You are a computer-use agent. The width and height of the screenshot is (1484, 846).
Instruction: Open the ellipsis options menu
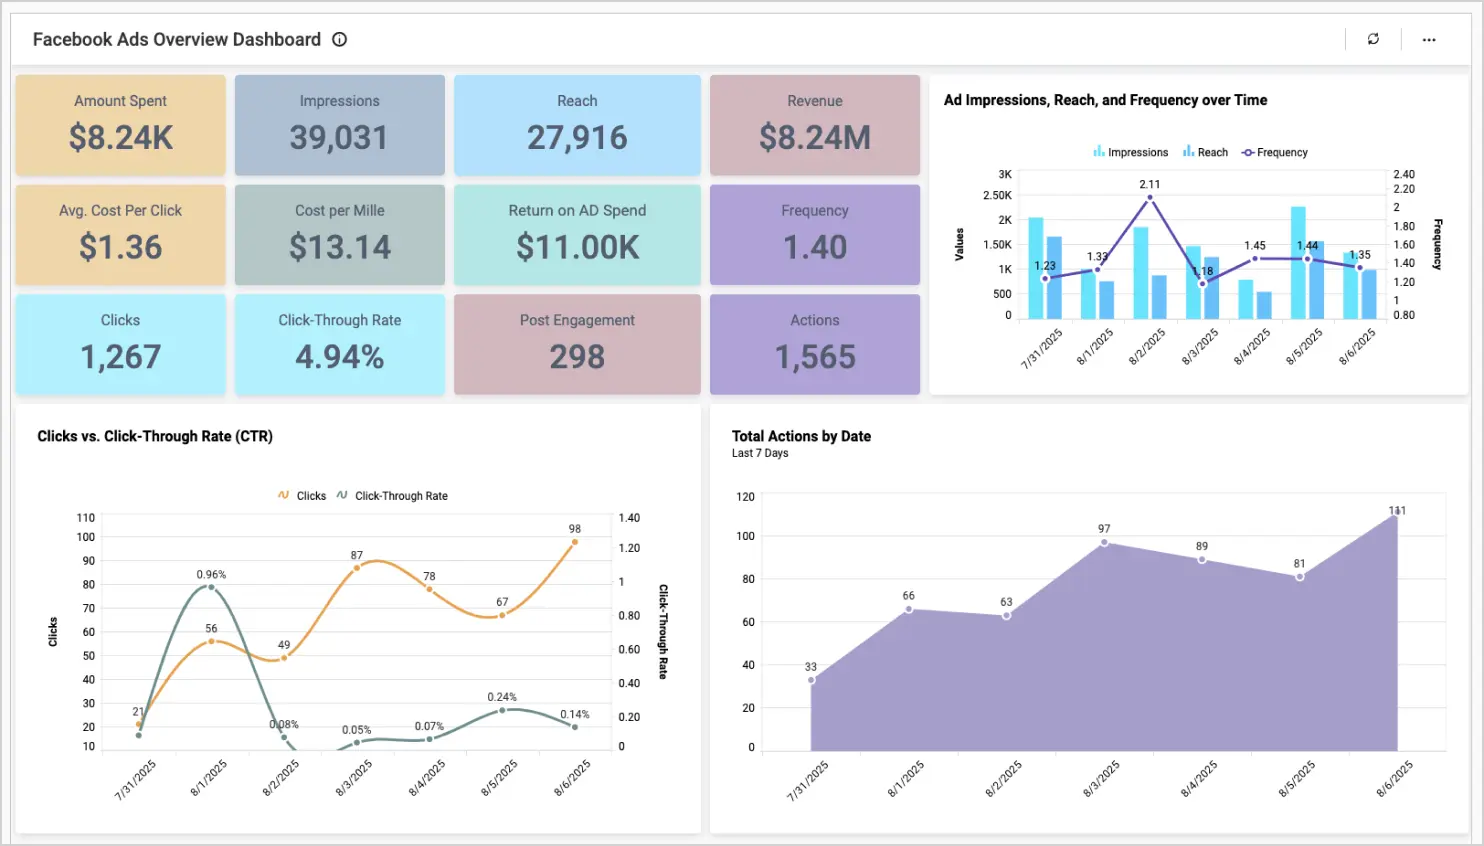click(x=1429, y=39)
